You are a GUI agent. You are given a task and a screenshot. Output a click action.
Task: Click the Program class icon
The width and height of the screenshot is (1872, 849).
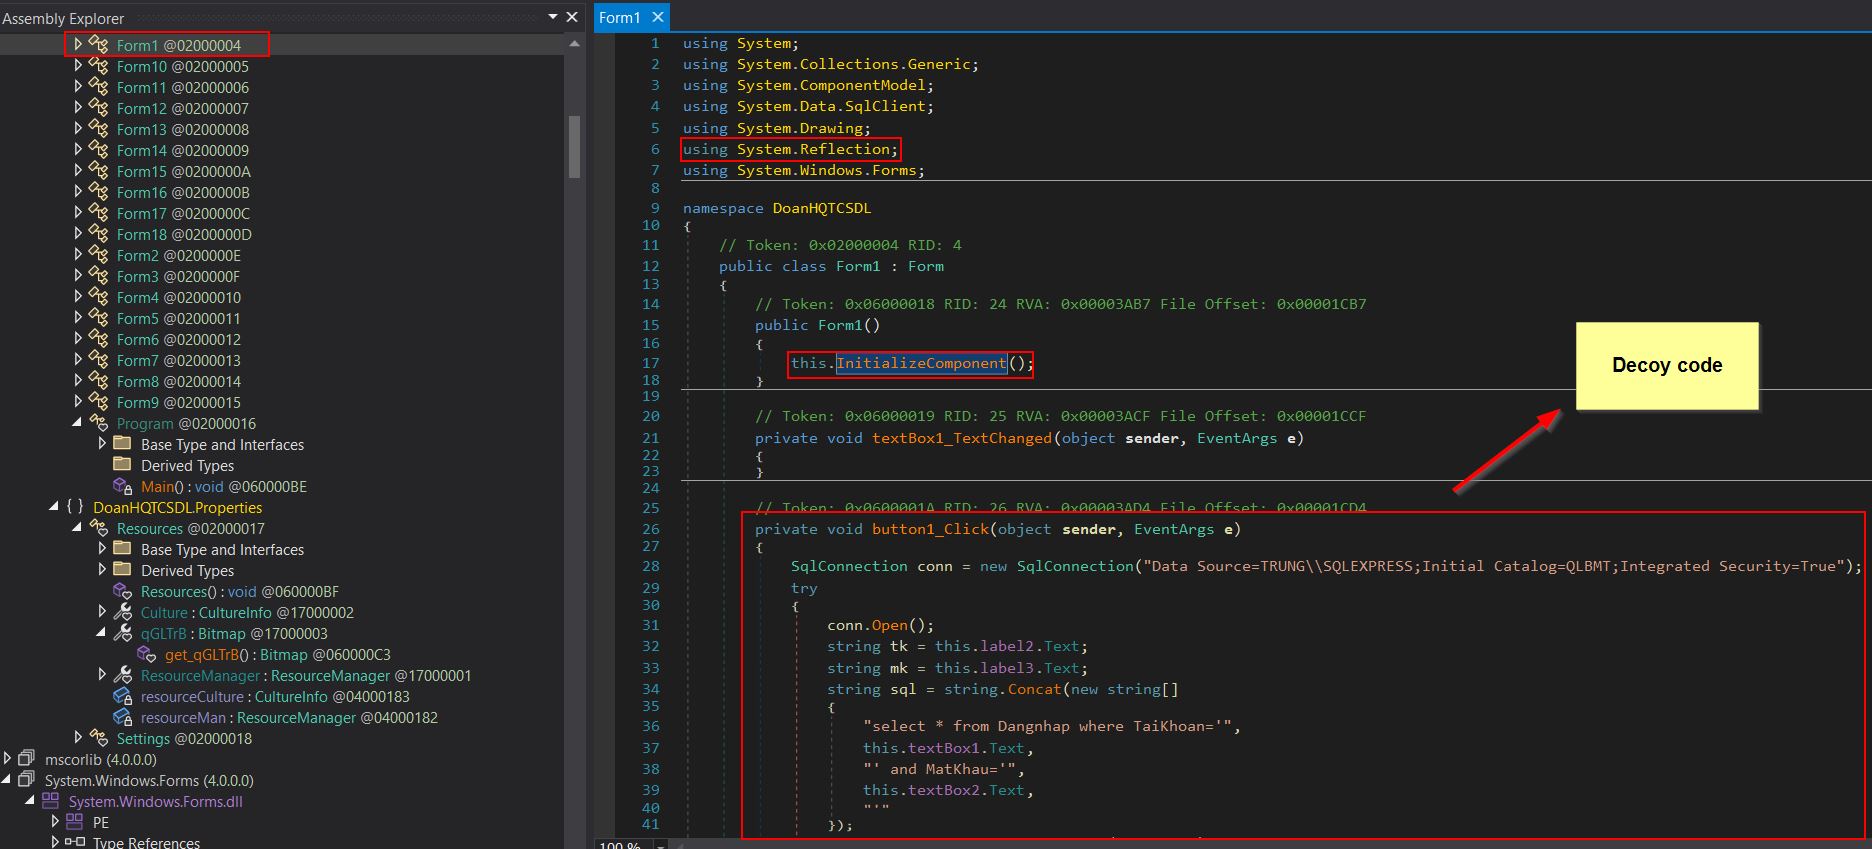98,422
